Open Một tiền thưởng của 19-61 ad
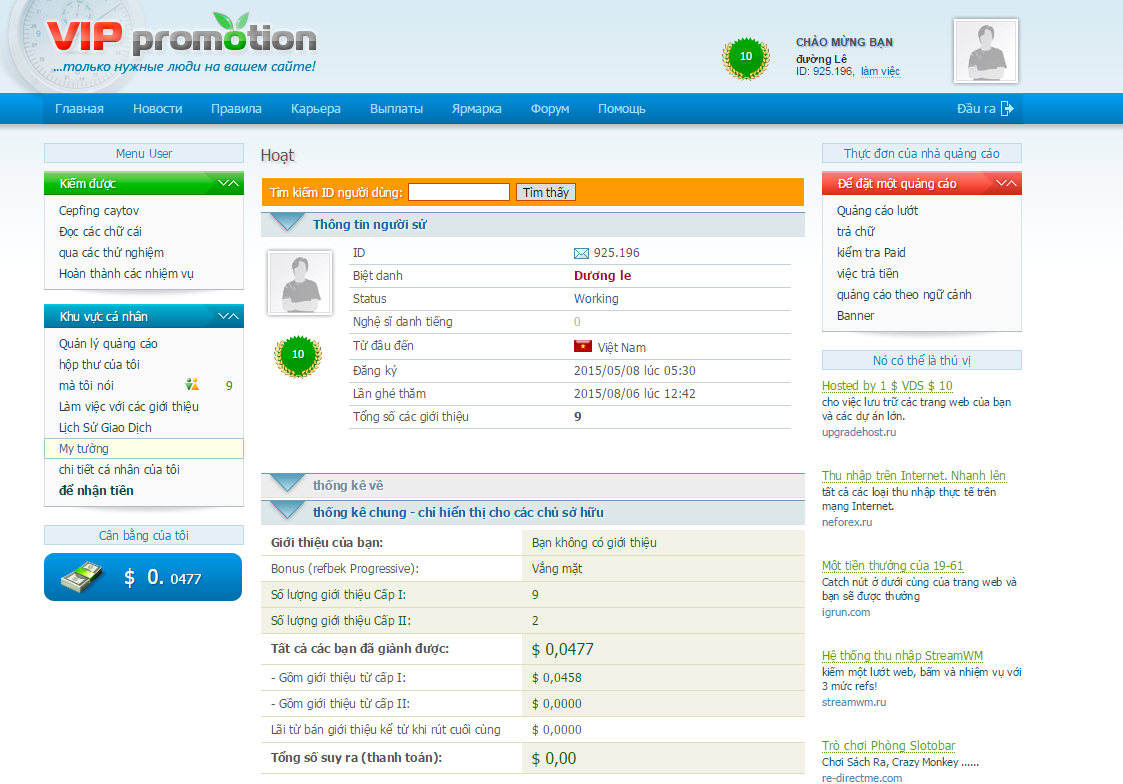Viewport: 1123px width, 784px height. click(892, 566)
